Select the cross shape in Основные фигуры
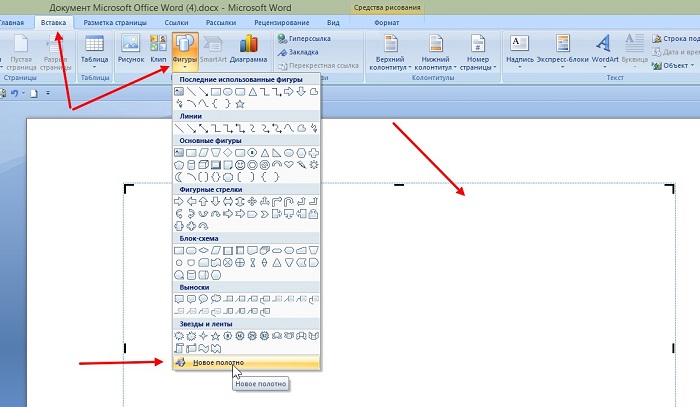700x407 pixels. point(314,153)
